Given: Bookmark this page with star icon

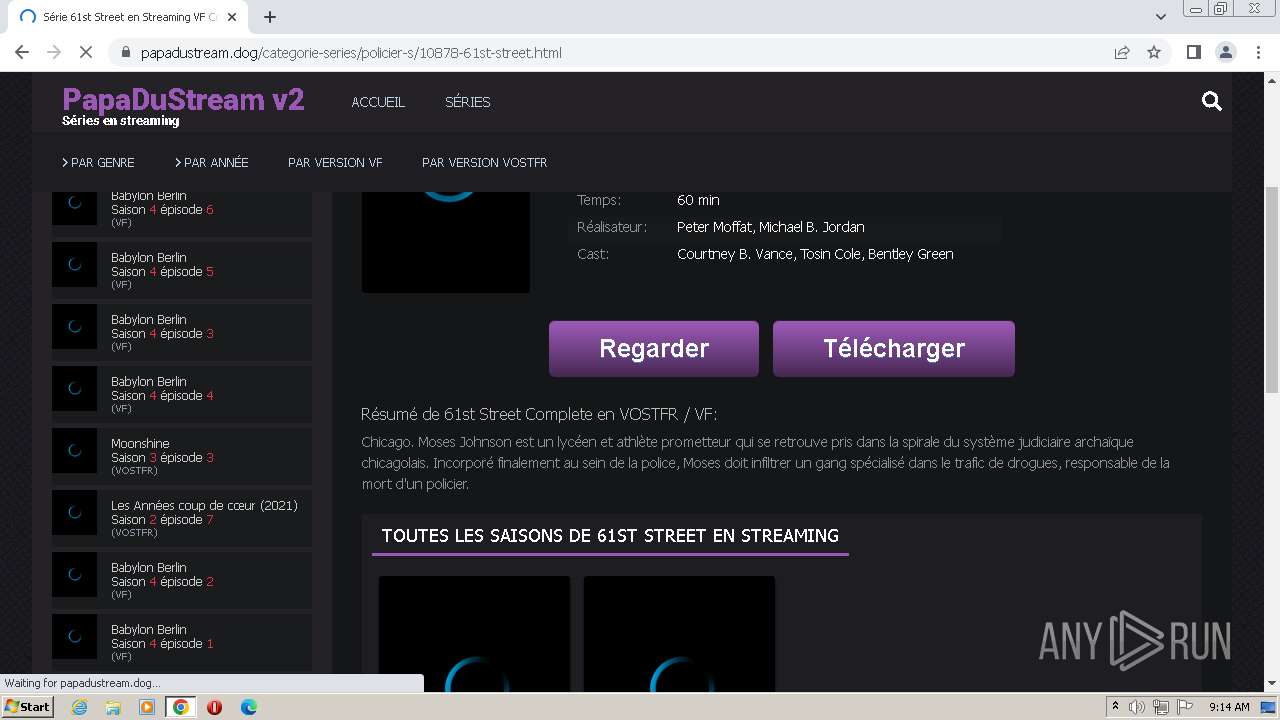Looking at the screenshot, I should click(1154, 52).
